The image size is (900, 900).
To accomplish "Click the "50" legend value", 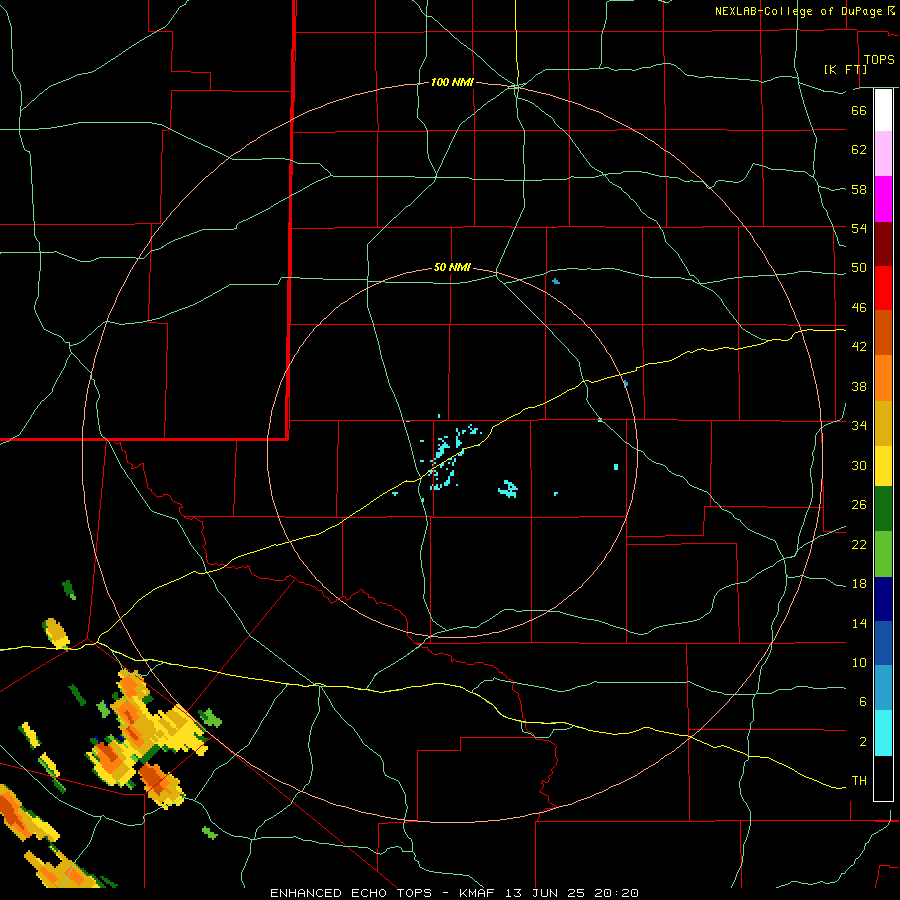I will 859,267.
